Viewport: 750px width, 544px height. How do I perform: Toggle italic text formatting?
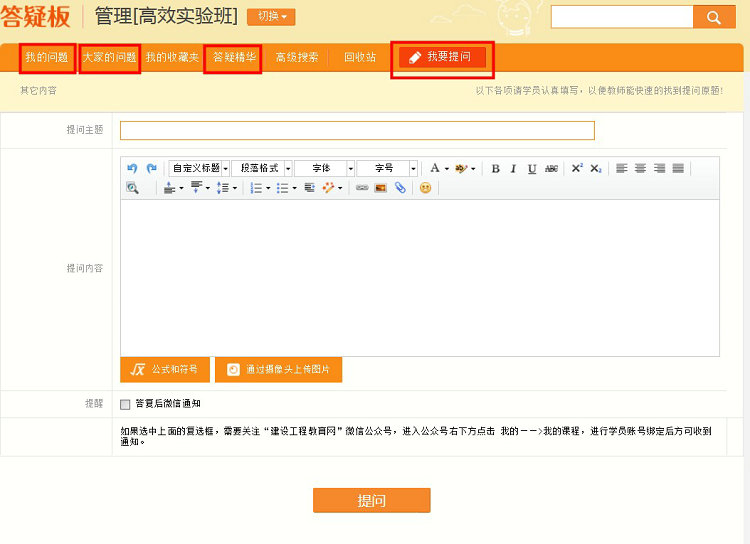pos(513,169)
